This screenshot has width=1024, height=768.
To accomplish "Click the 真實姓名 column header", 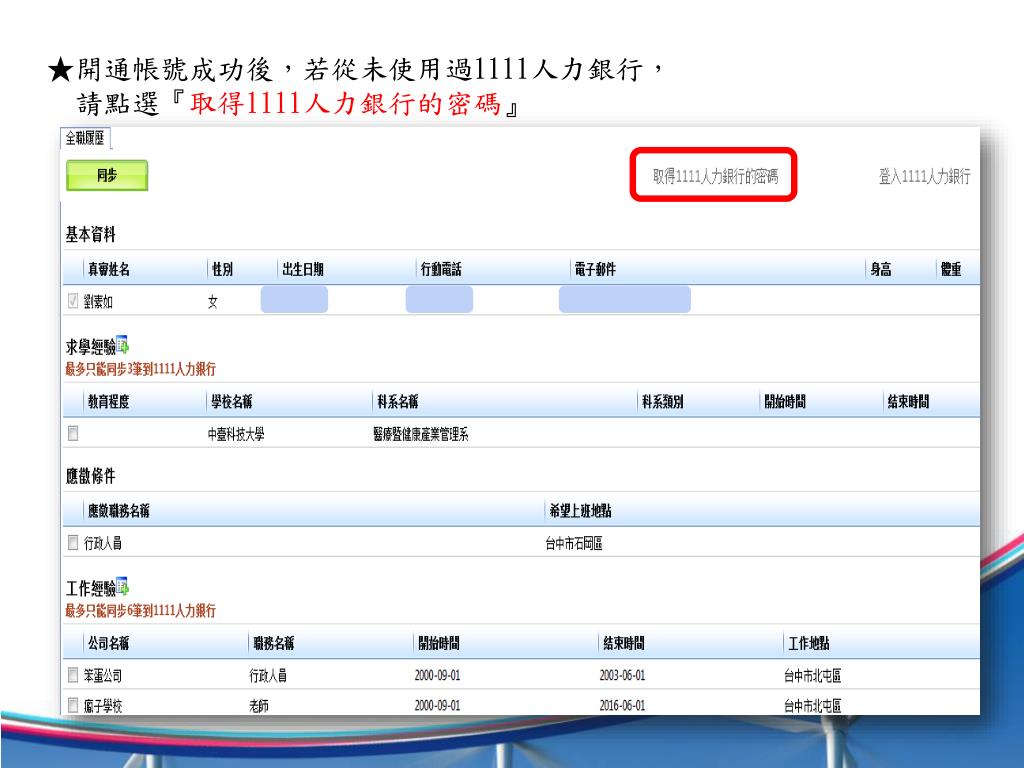I will click(109, 269).
